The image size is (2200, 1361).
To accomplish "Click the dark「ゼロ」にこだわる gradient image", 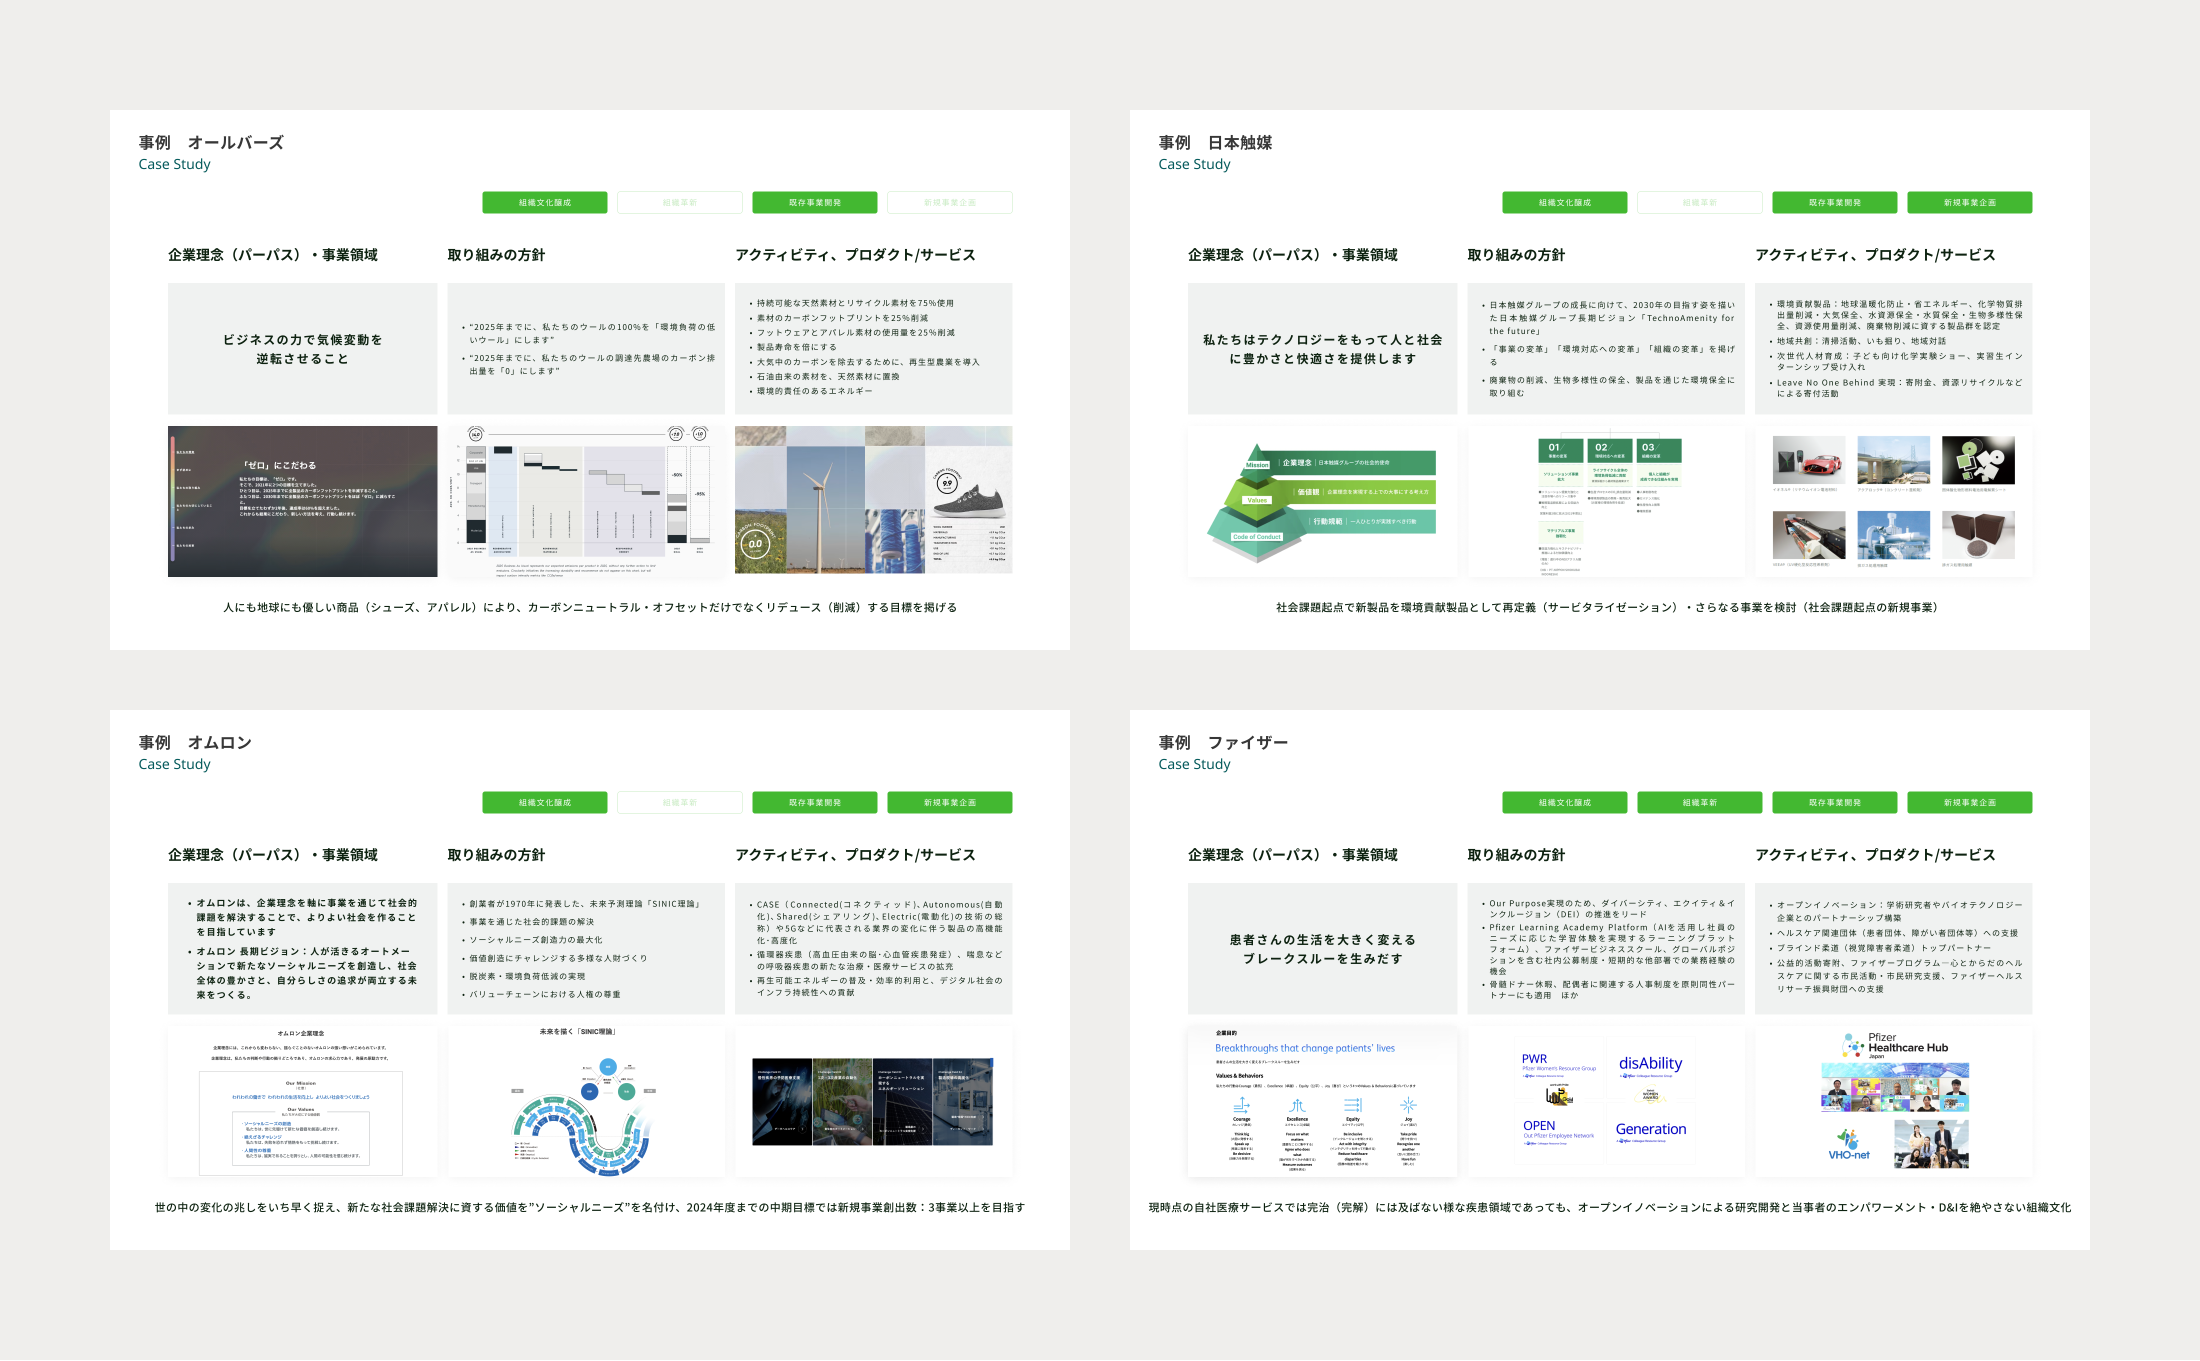I will [x=303, y=501].
